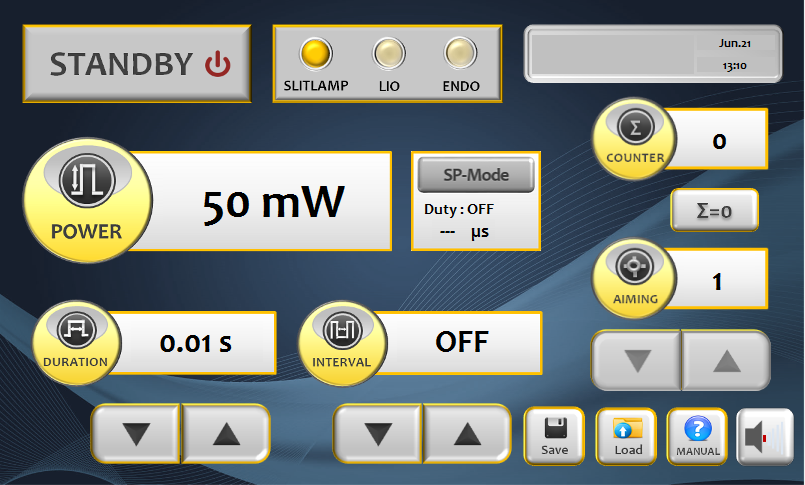Click the COUNTER sigma icon button
This screenshot has height=485, width=805.
pyautogui.click(x=635, y=139)
